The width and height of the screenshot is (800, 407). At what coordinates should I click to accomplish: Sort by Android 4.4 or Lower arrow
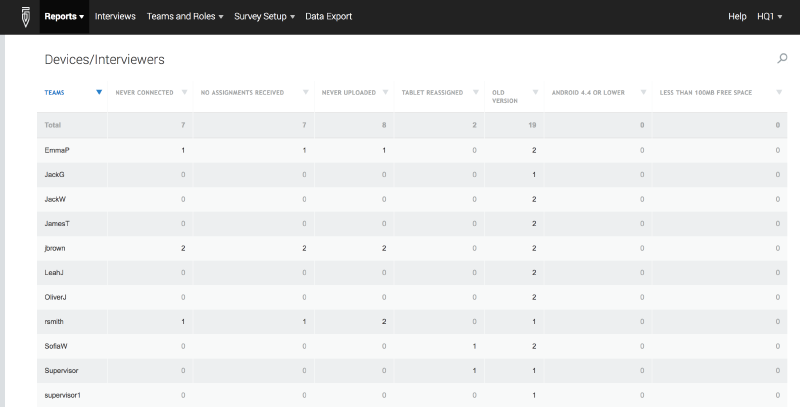tap(642, 92)
